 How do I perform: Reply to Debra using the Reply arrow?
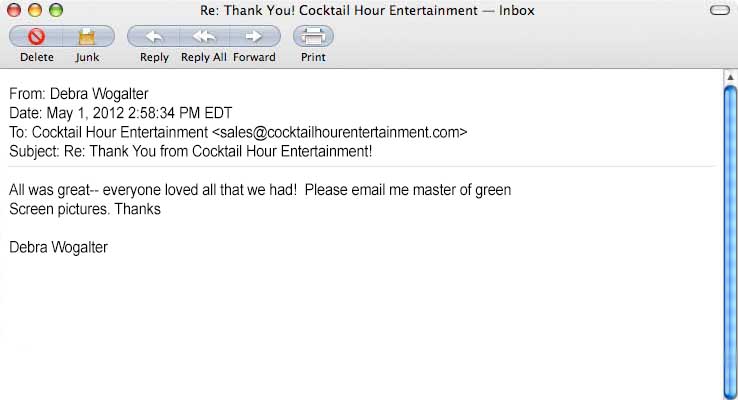point(153,36)
